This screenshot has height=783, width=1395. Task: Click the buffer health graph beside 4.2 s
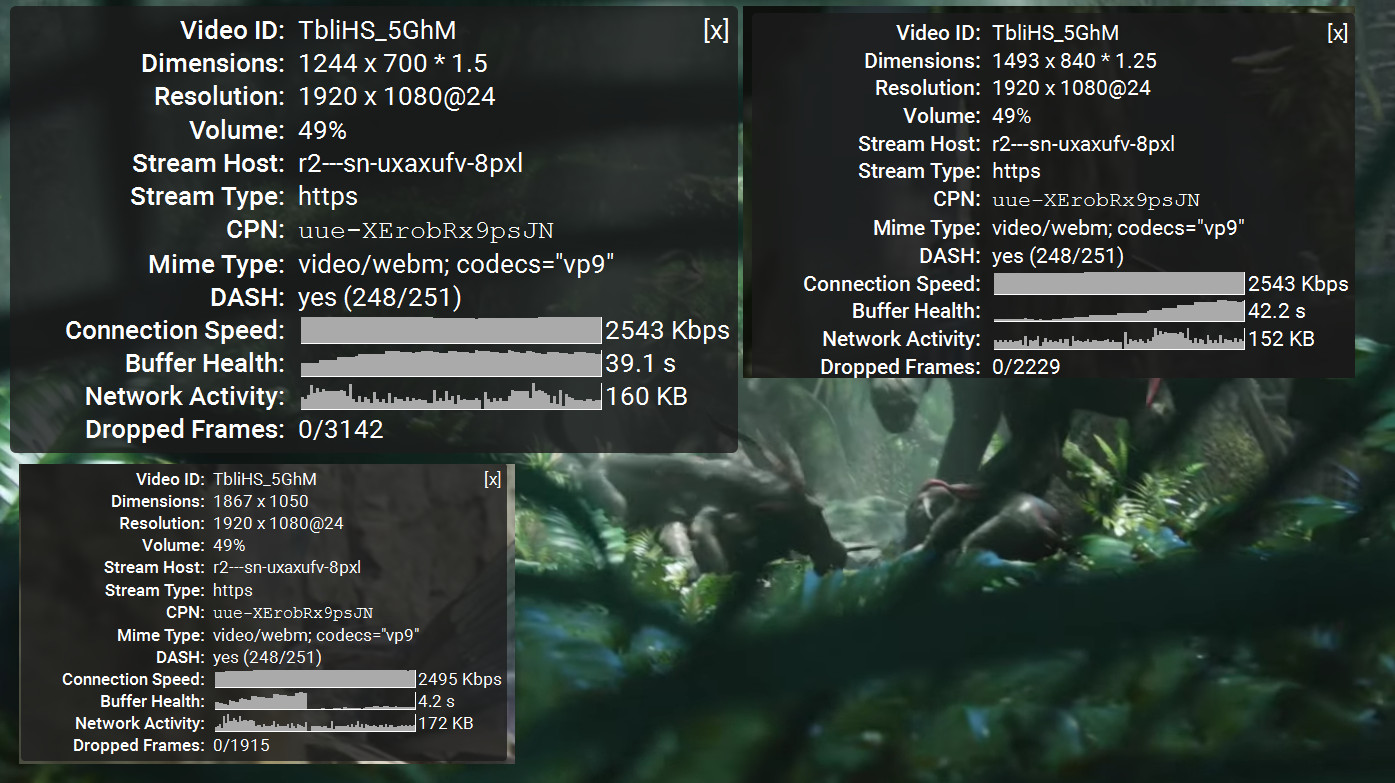coord(315,701)
